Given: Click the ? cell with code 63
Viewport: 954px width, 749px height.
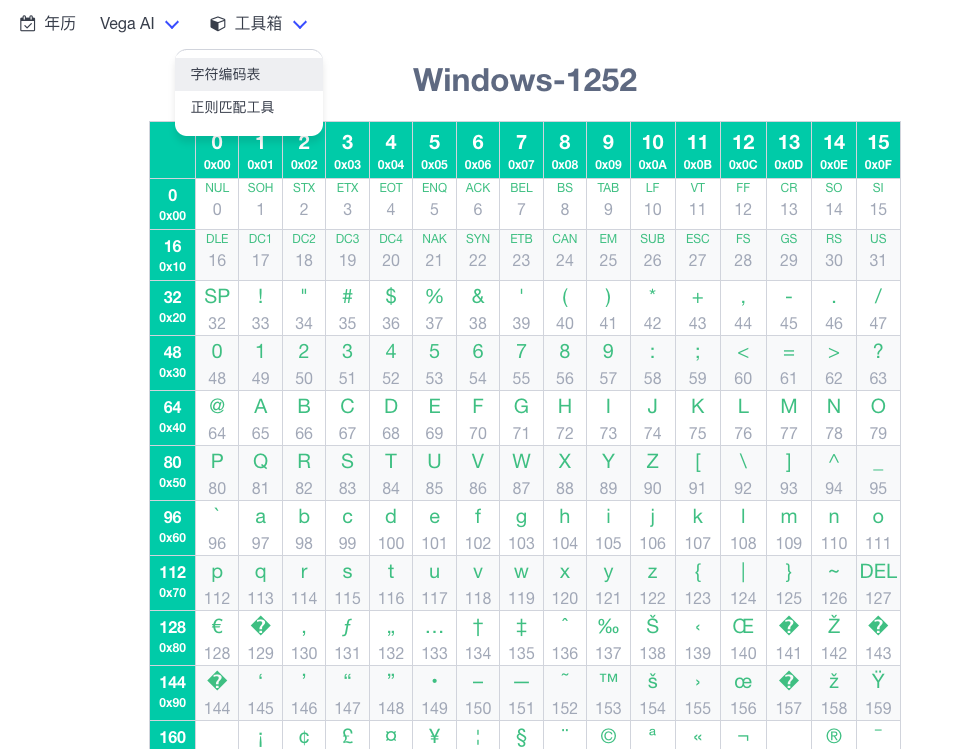Looking at the screenshot, I should pyautogui.click(x=878, y=363).
